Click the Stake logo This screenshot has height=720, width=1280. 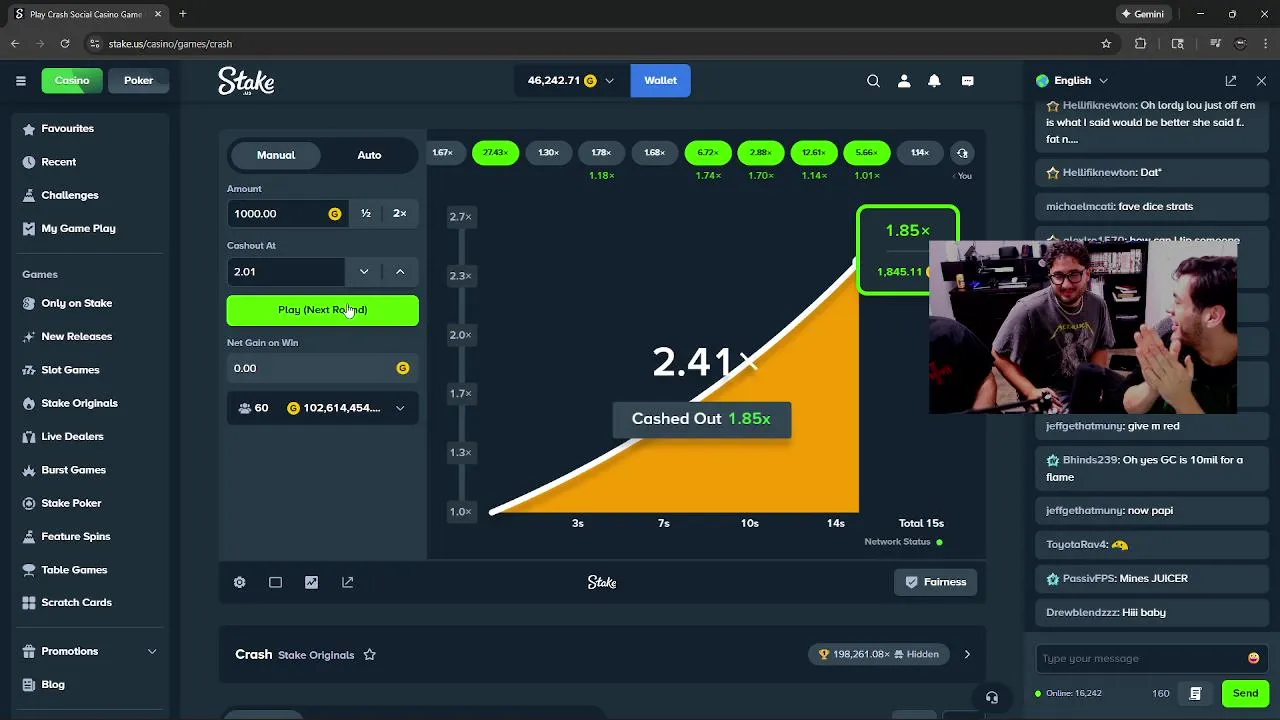[x=246, y=81]
